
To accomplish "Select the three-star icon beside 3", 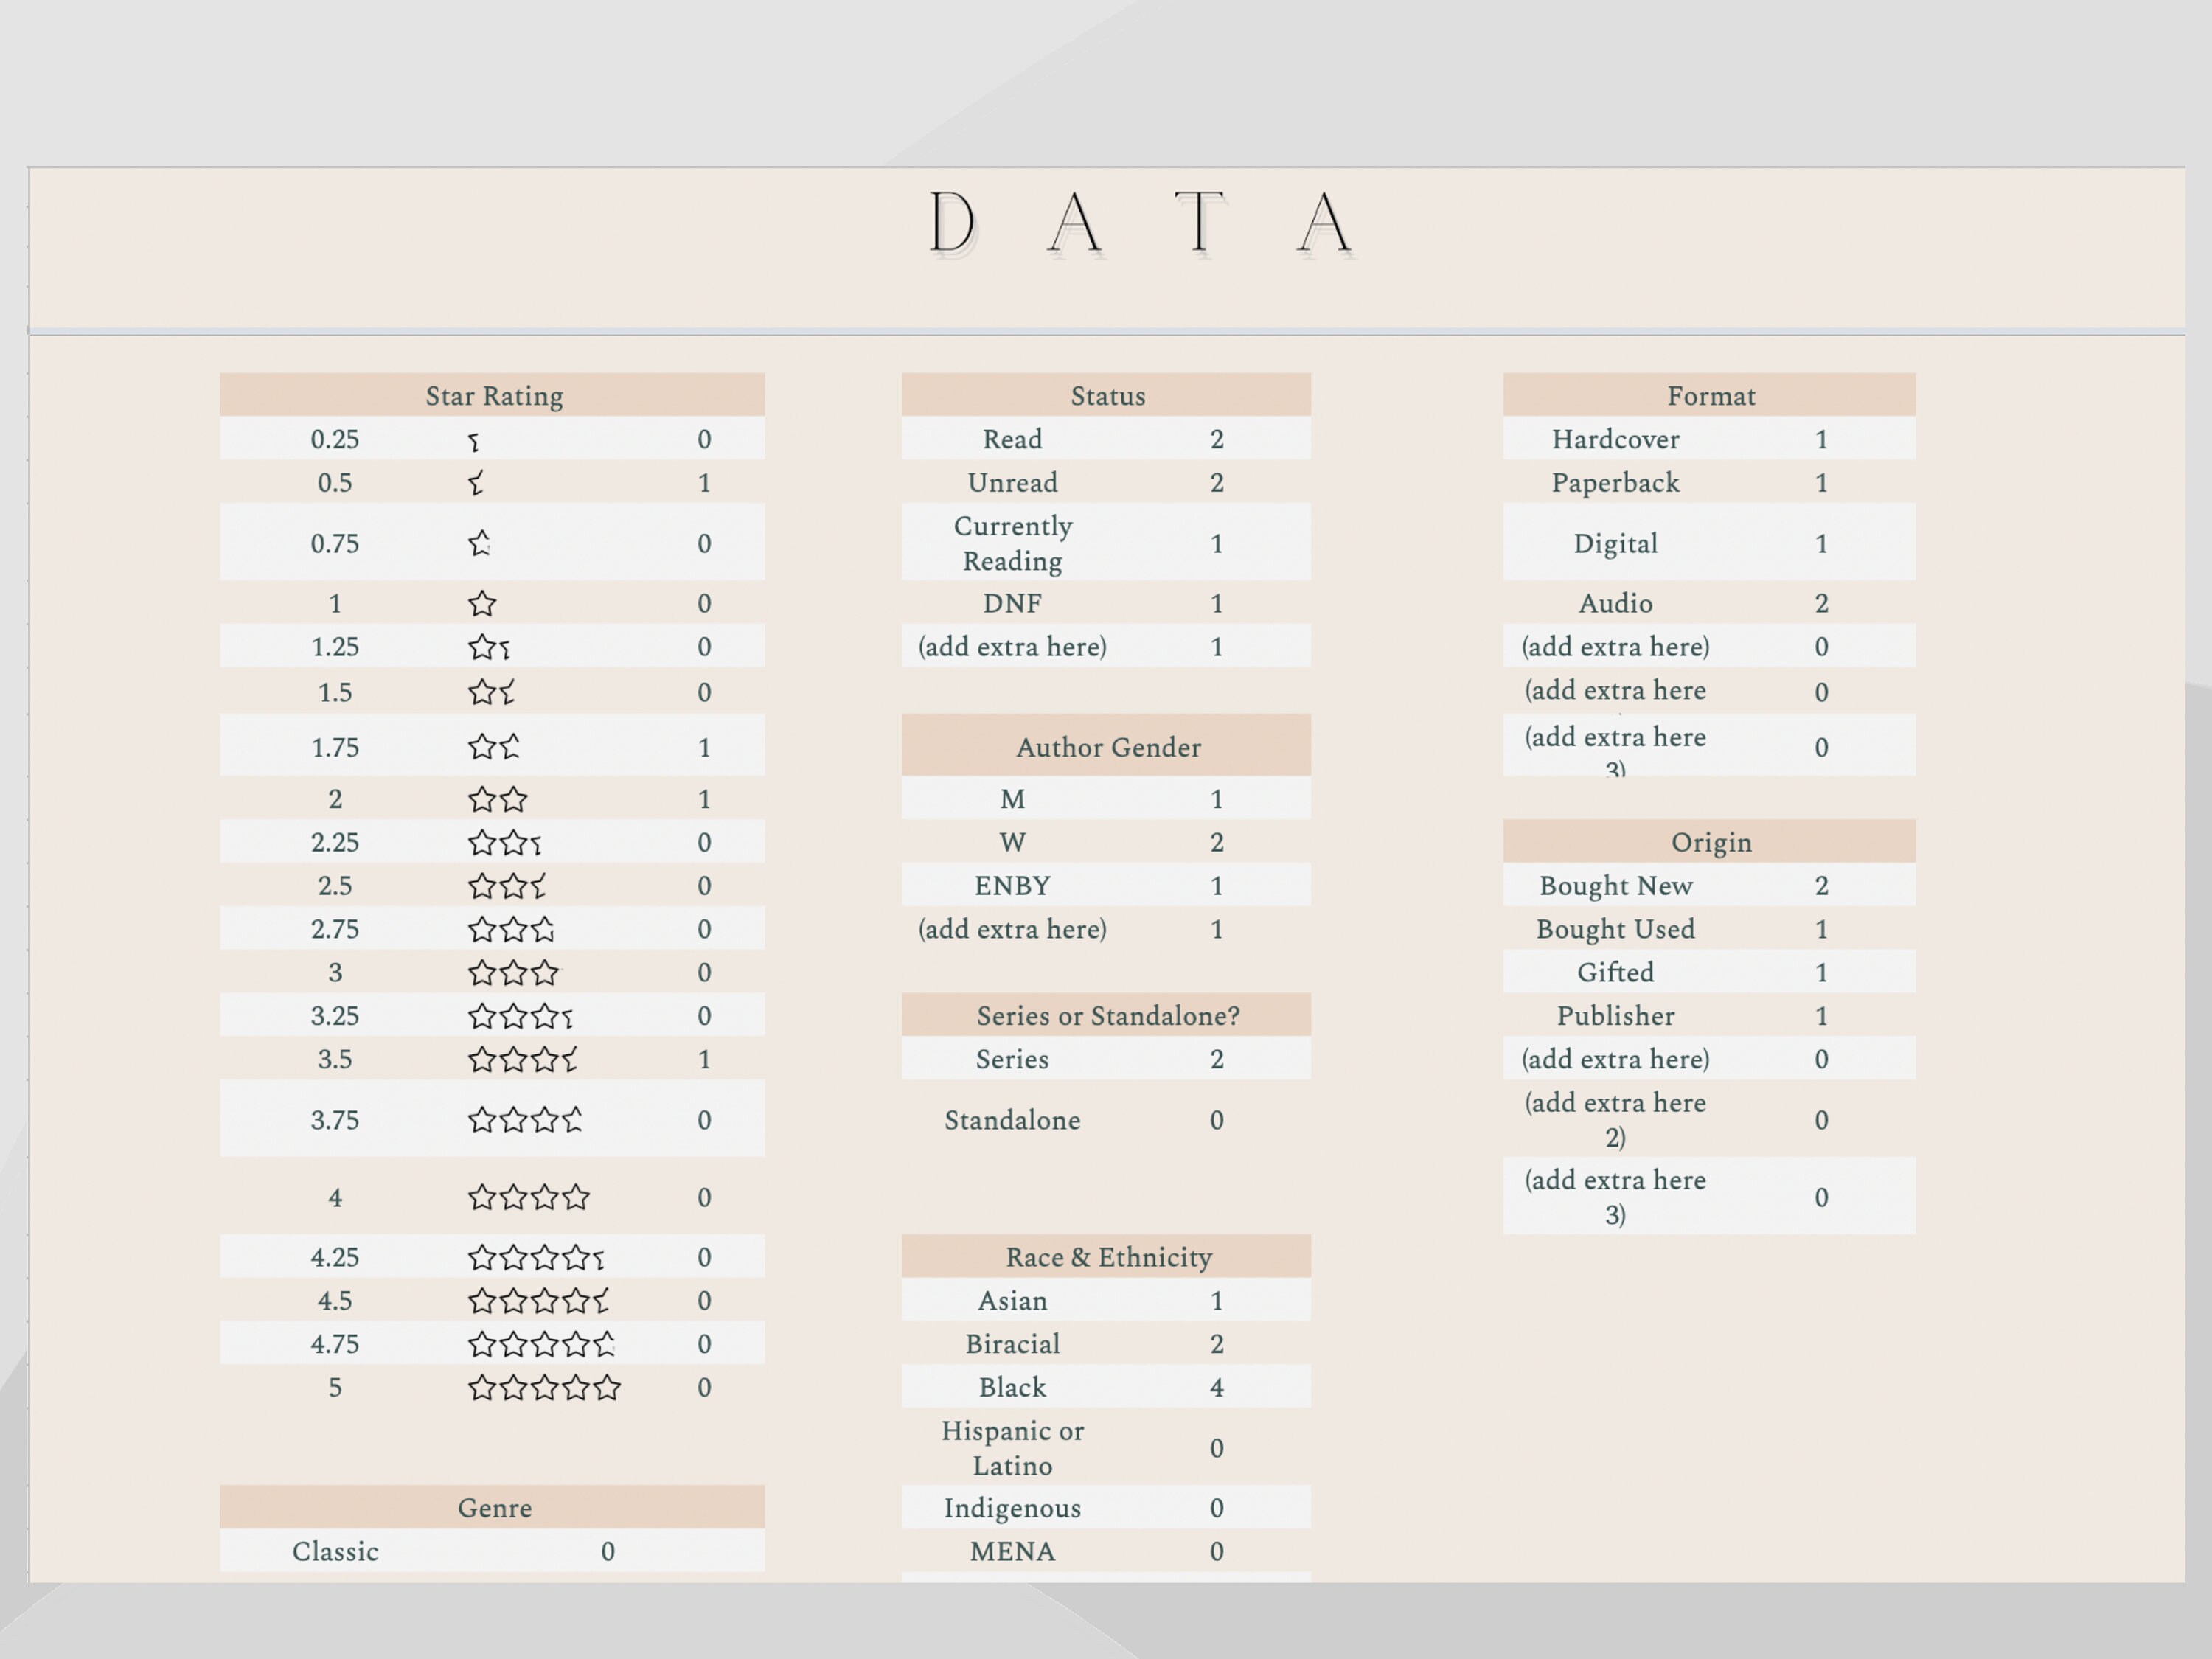I will 513,971.
